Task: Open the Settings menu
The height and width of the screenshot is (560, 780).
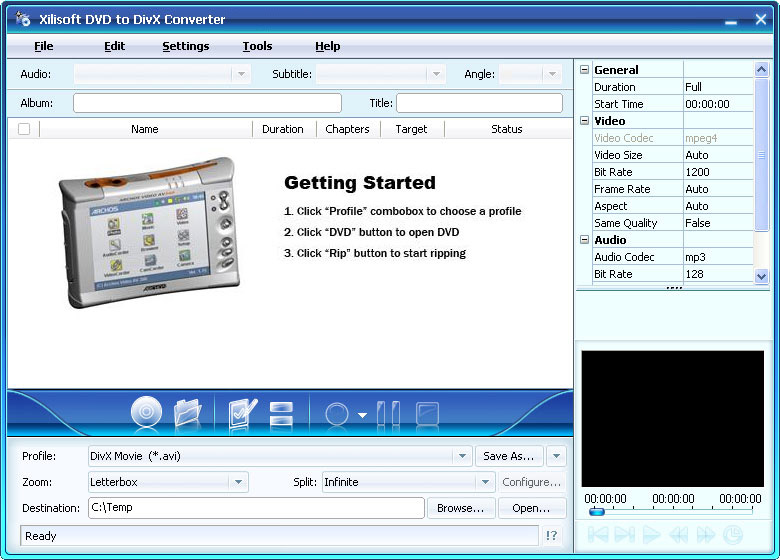Action: (186, 46)
